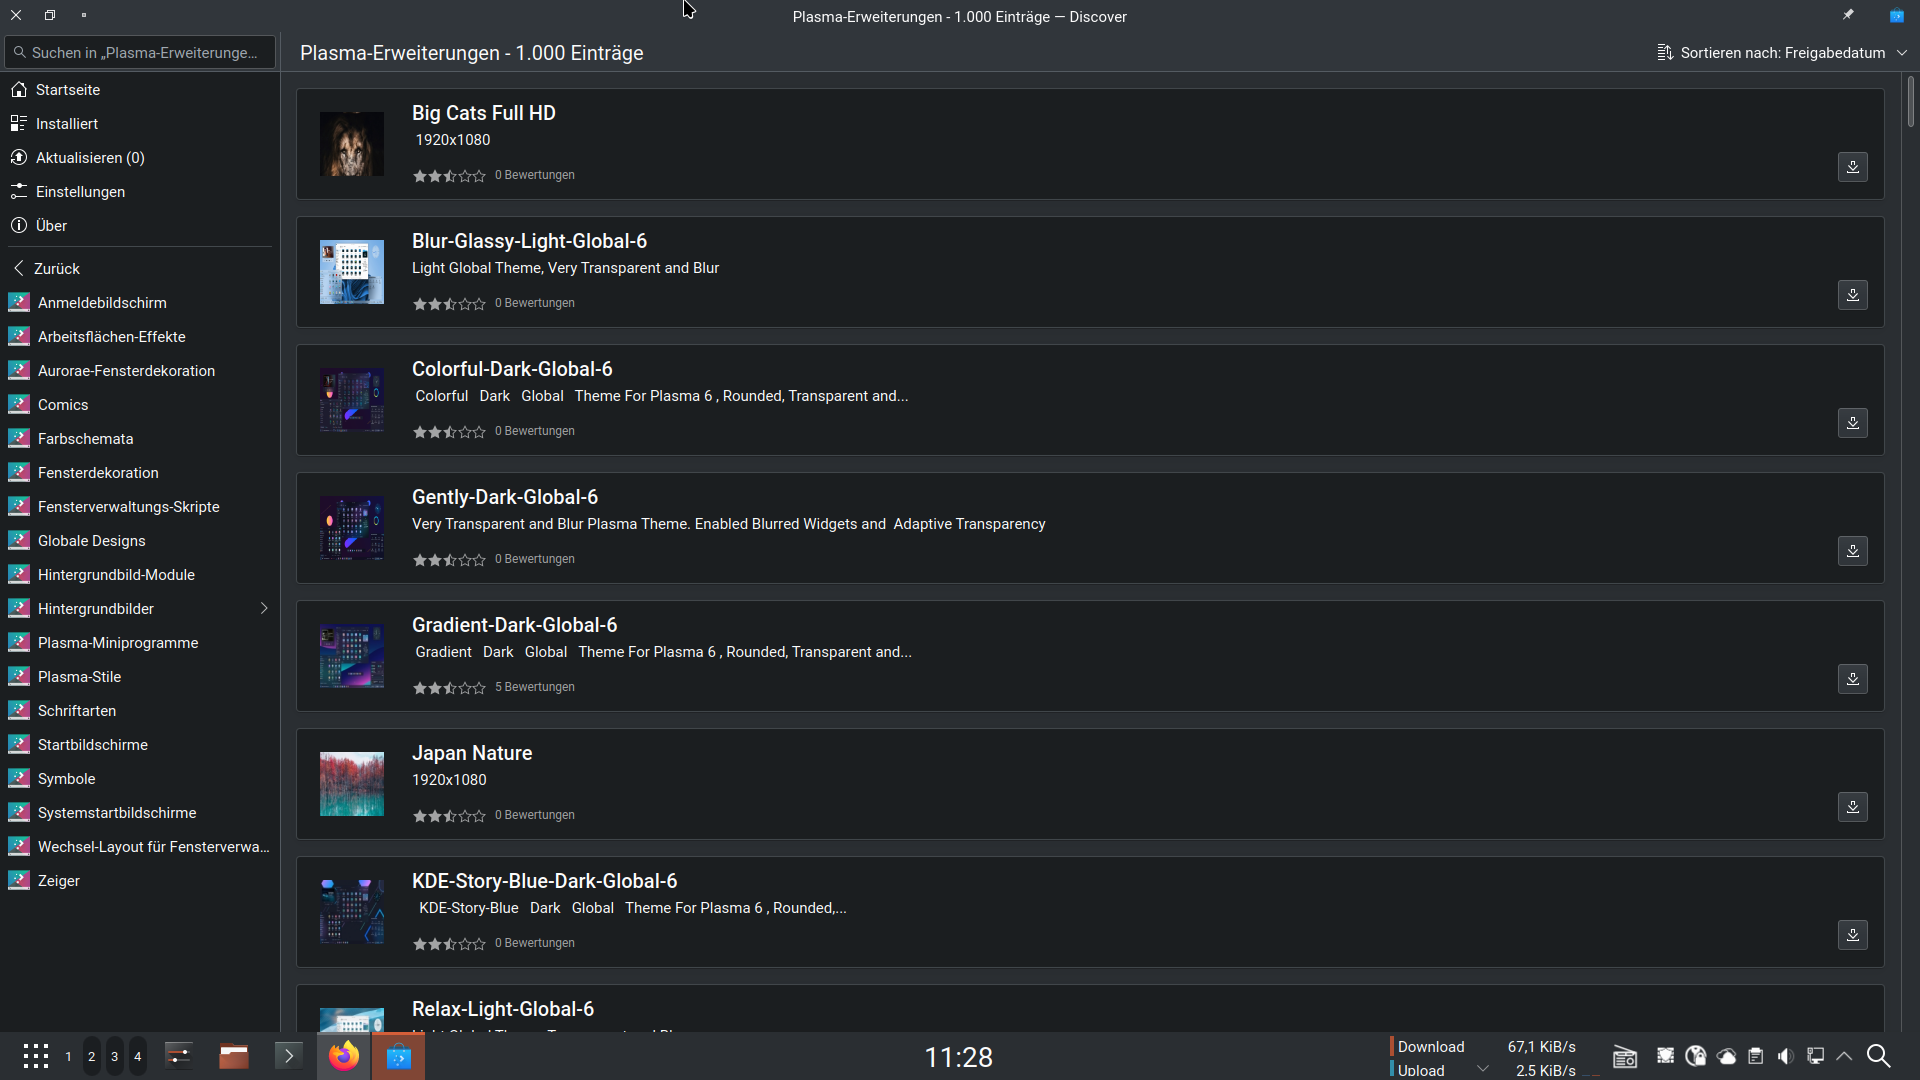This screenshot has height=1080, width=1920.
Task: Click Discover shopping bag taskbar icon
Action: pos(398,1056)
